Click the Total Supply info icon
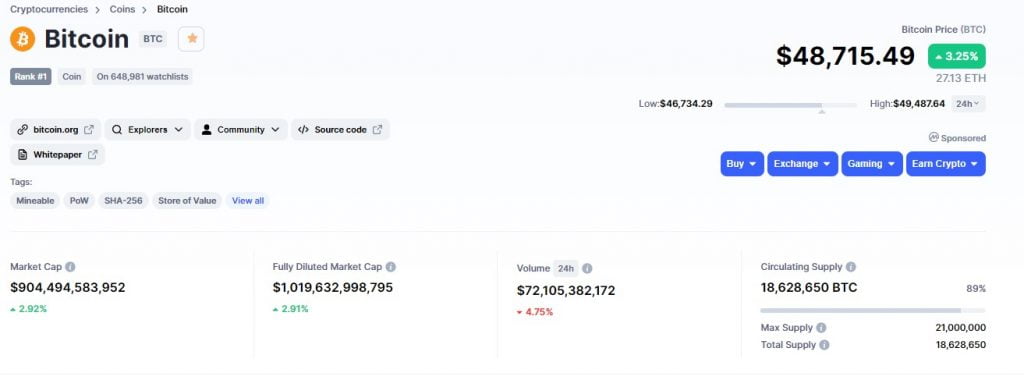 coord(824,345)
